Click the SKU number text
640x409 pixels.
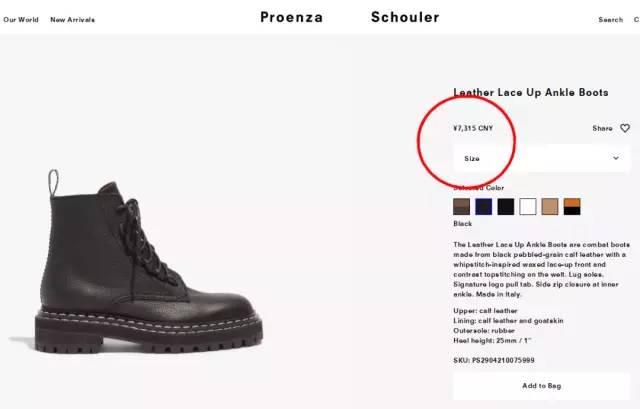click(x=494, y=360)
